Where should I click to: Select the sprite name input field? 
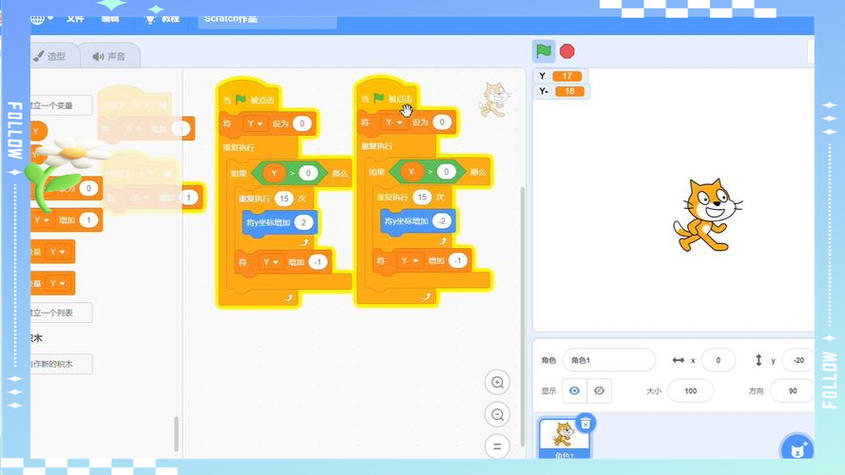609,360
